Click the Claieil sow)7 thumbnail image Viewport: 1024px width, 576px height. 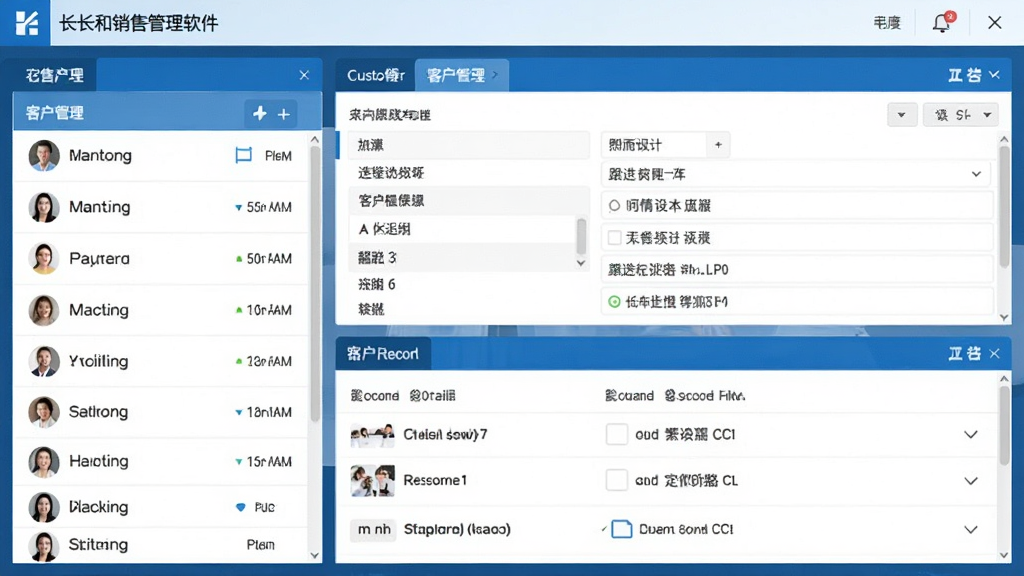pos(372,435)
